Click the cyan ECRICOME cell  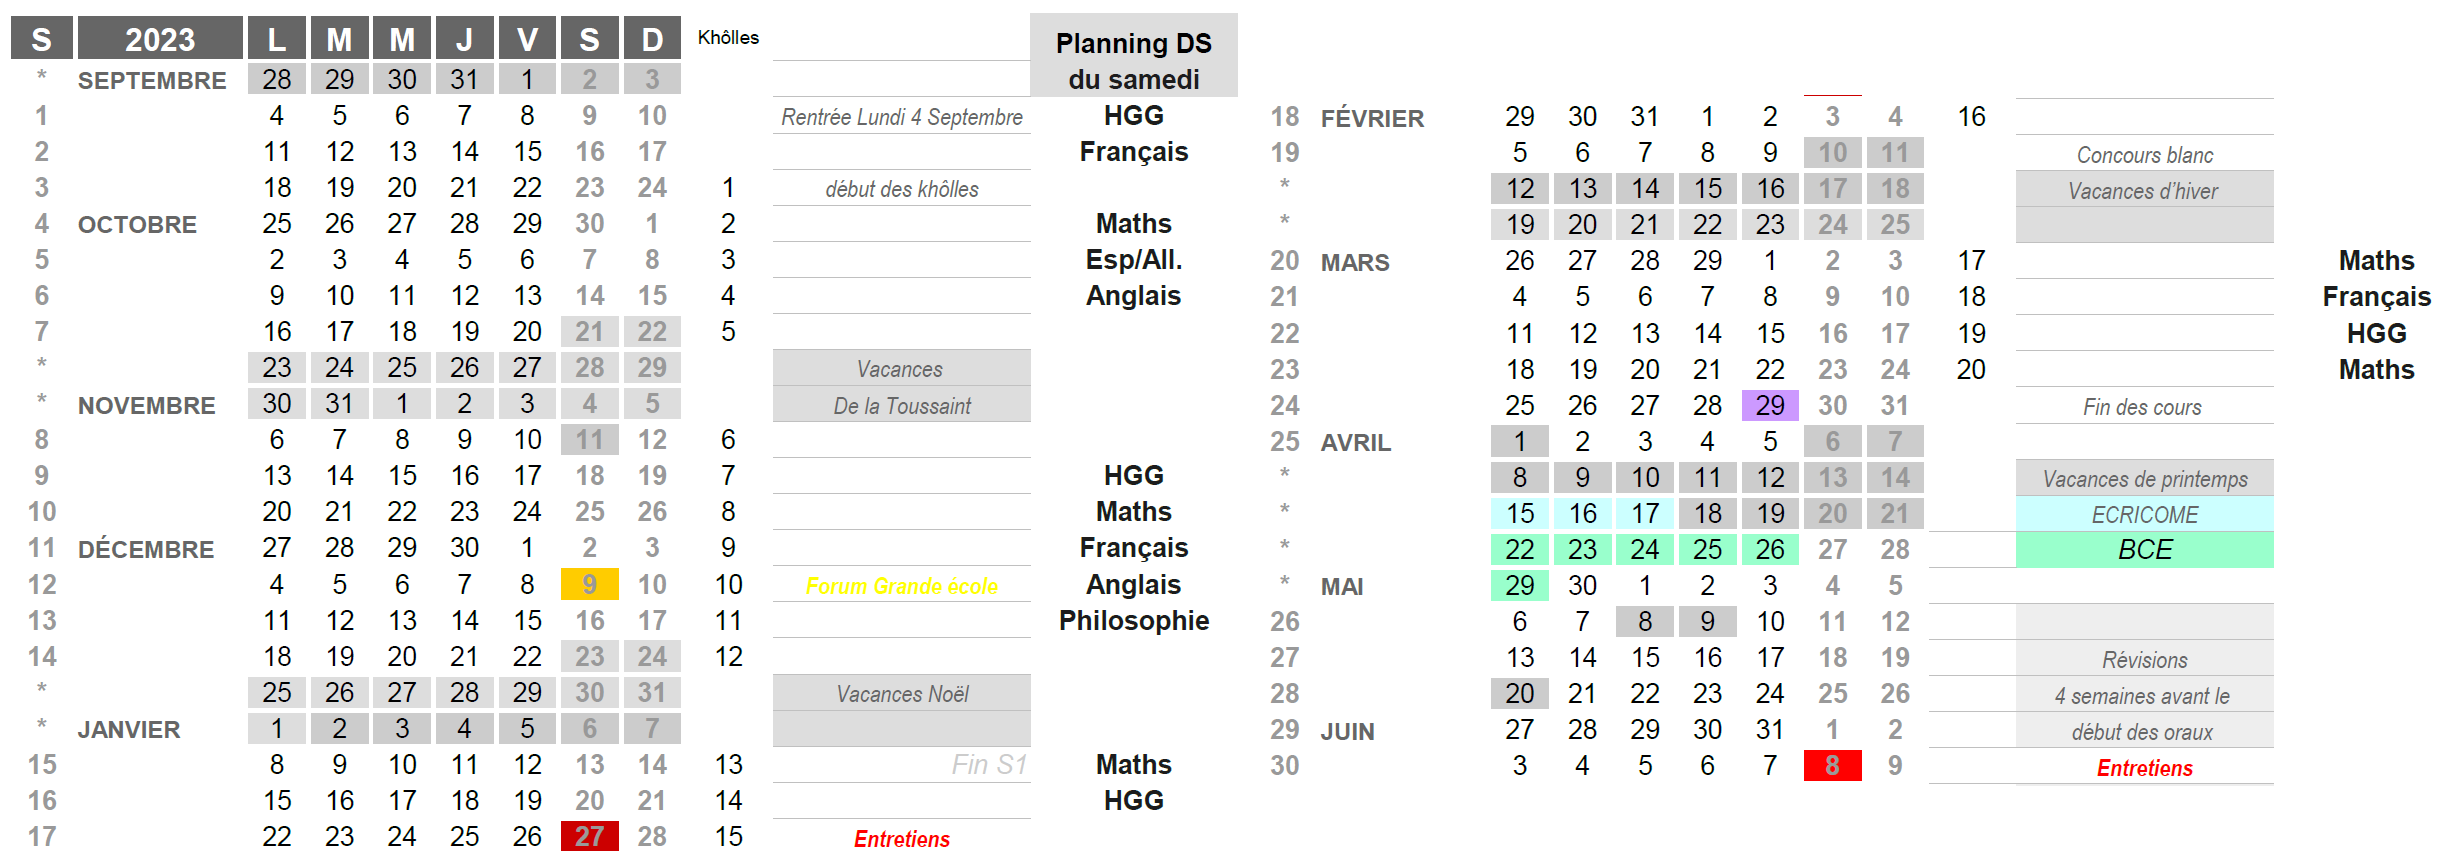pos(2144,514)
